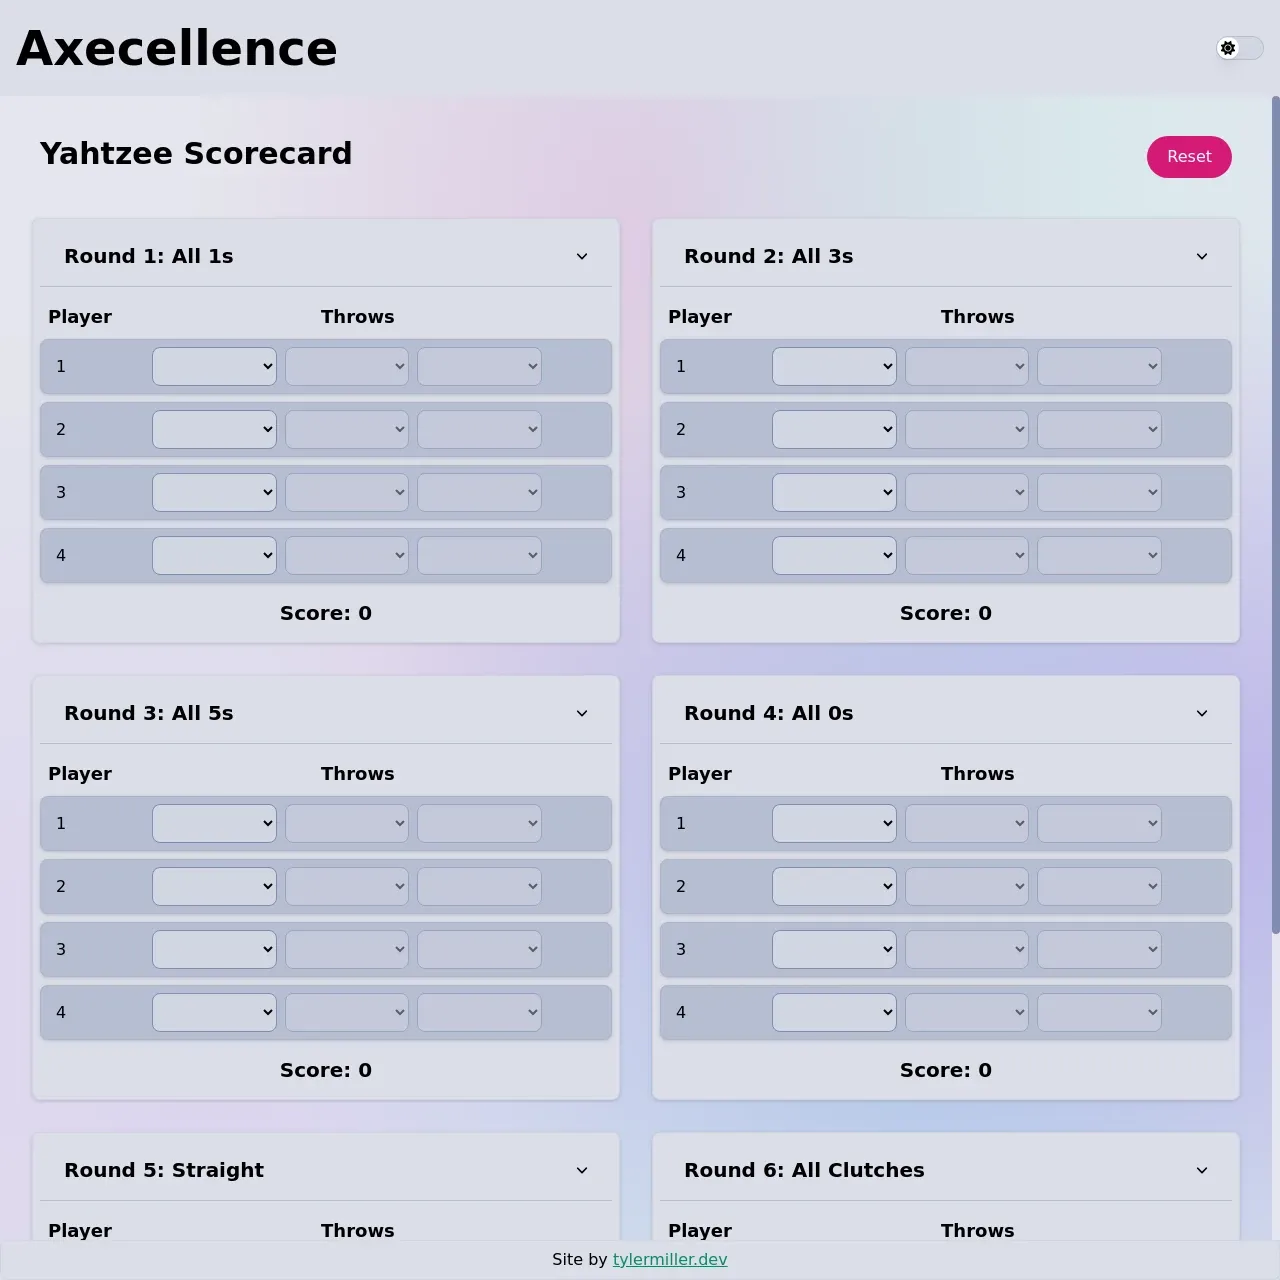1280x1280 pixels.
Task: Collapse Round 3: All 5s section
Action: pyautogui.click(x=582, y=713)
